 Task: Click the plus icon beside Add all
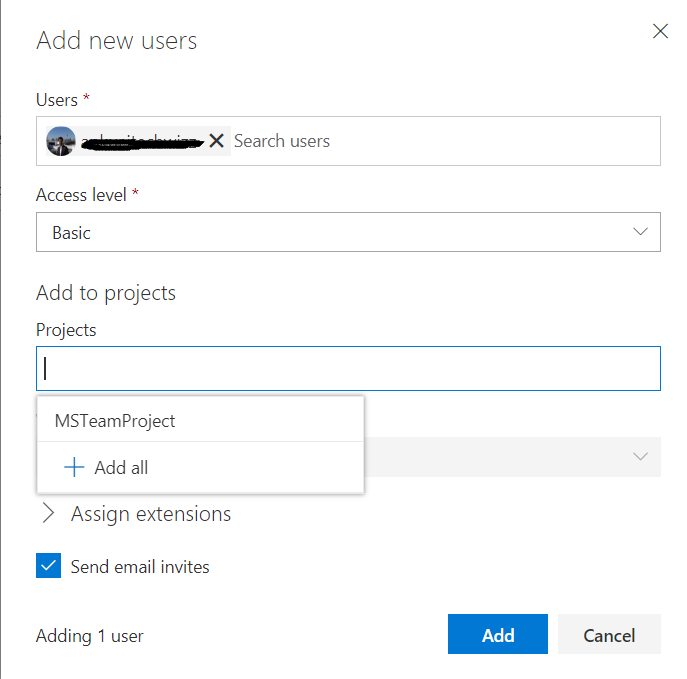pyautogui.click(x=74, y=467)
